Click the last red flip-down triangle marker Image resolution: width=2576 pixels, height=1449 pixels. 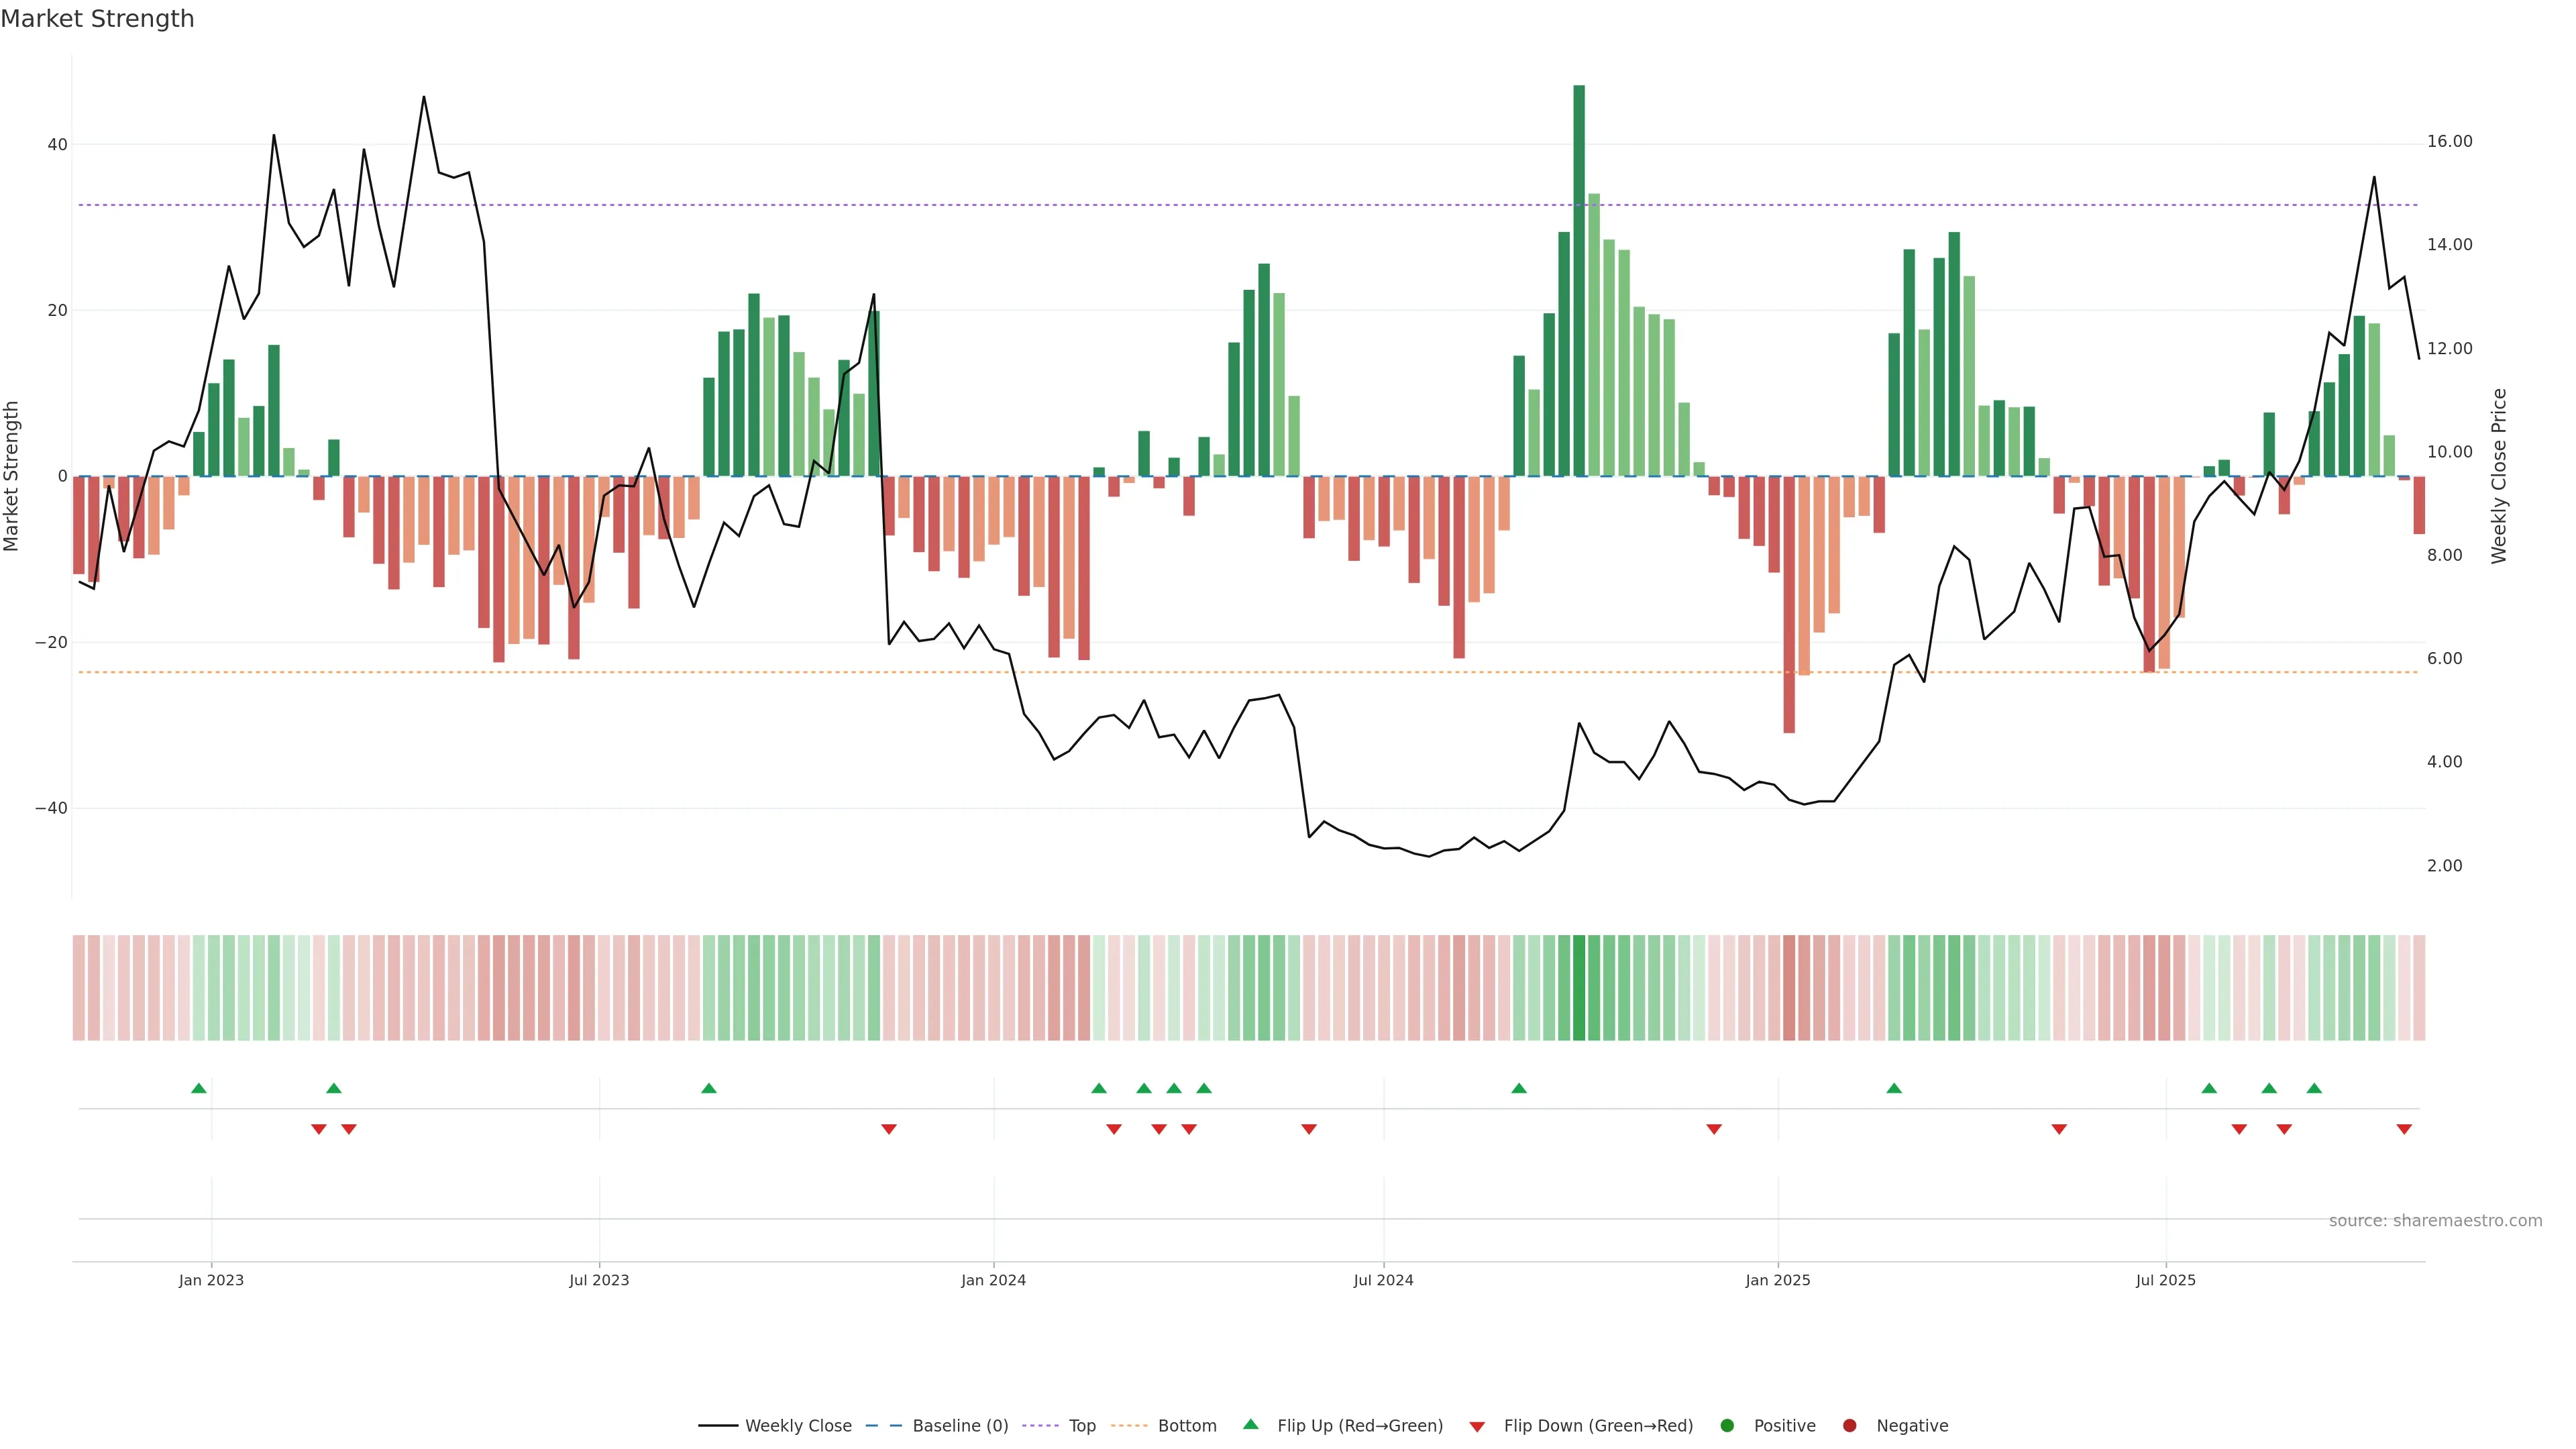[x=2404, y=1129]
